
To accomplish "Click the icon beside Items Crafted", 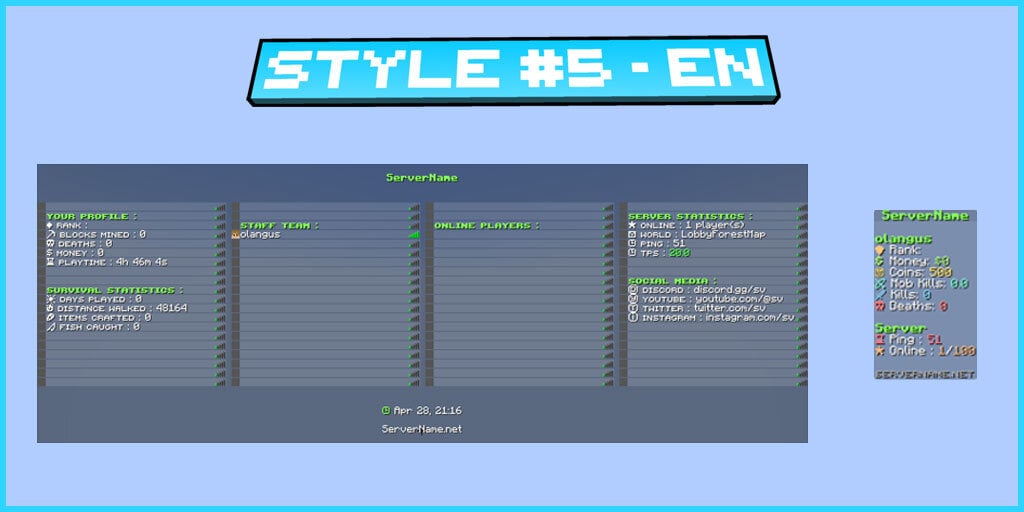I will point(50,317).
